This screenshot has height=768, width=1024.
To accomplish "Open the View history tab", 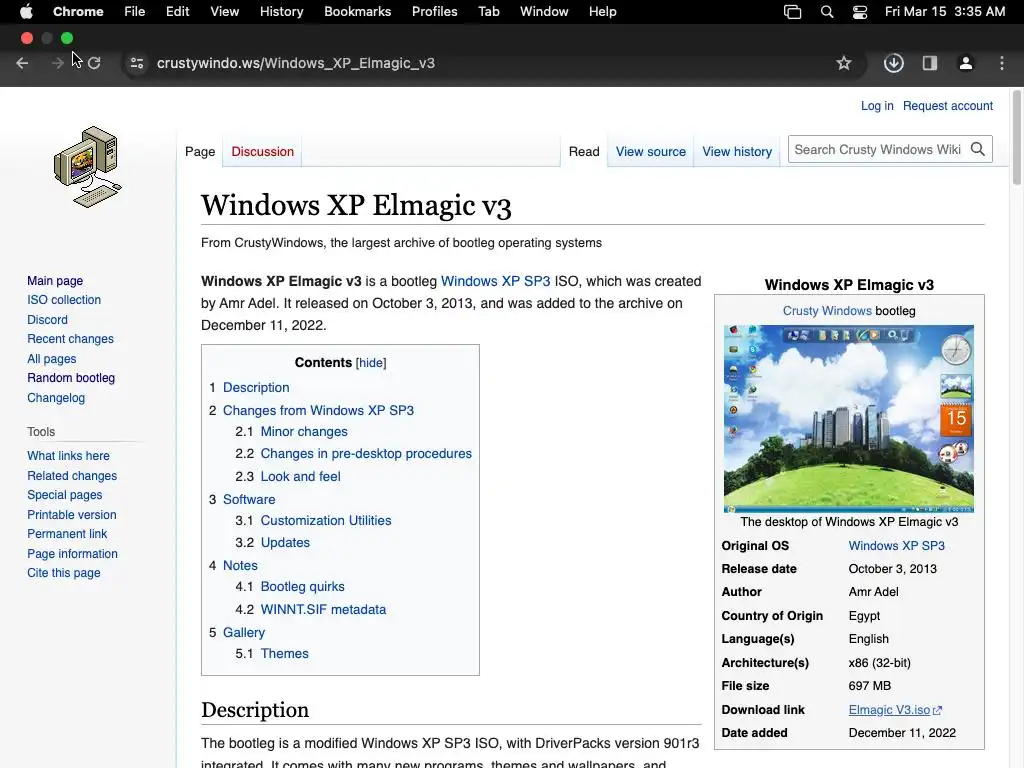I will pyautogui.click(x=737, y=152).
